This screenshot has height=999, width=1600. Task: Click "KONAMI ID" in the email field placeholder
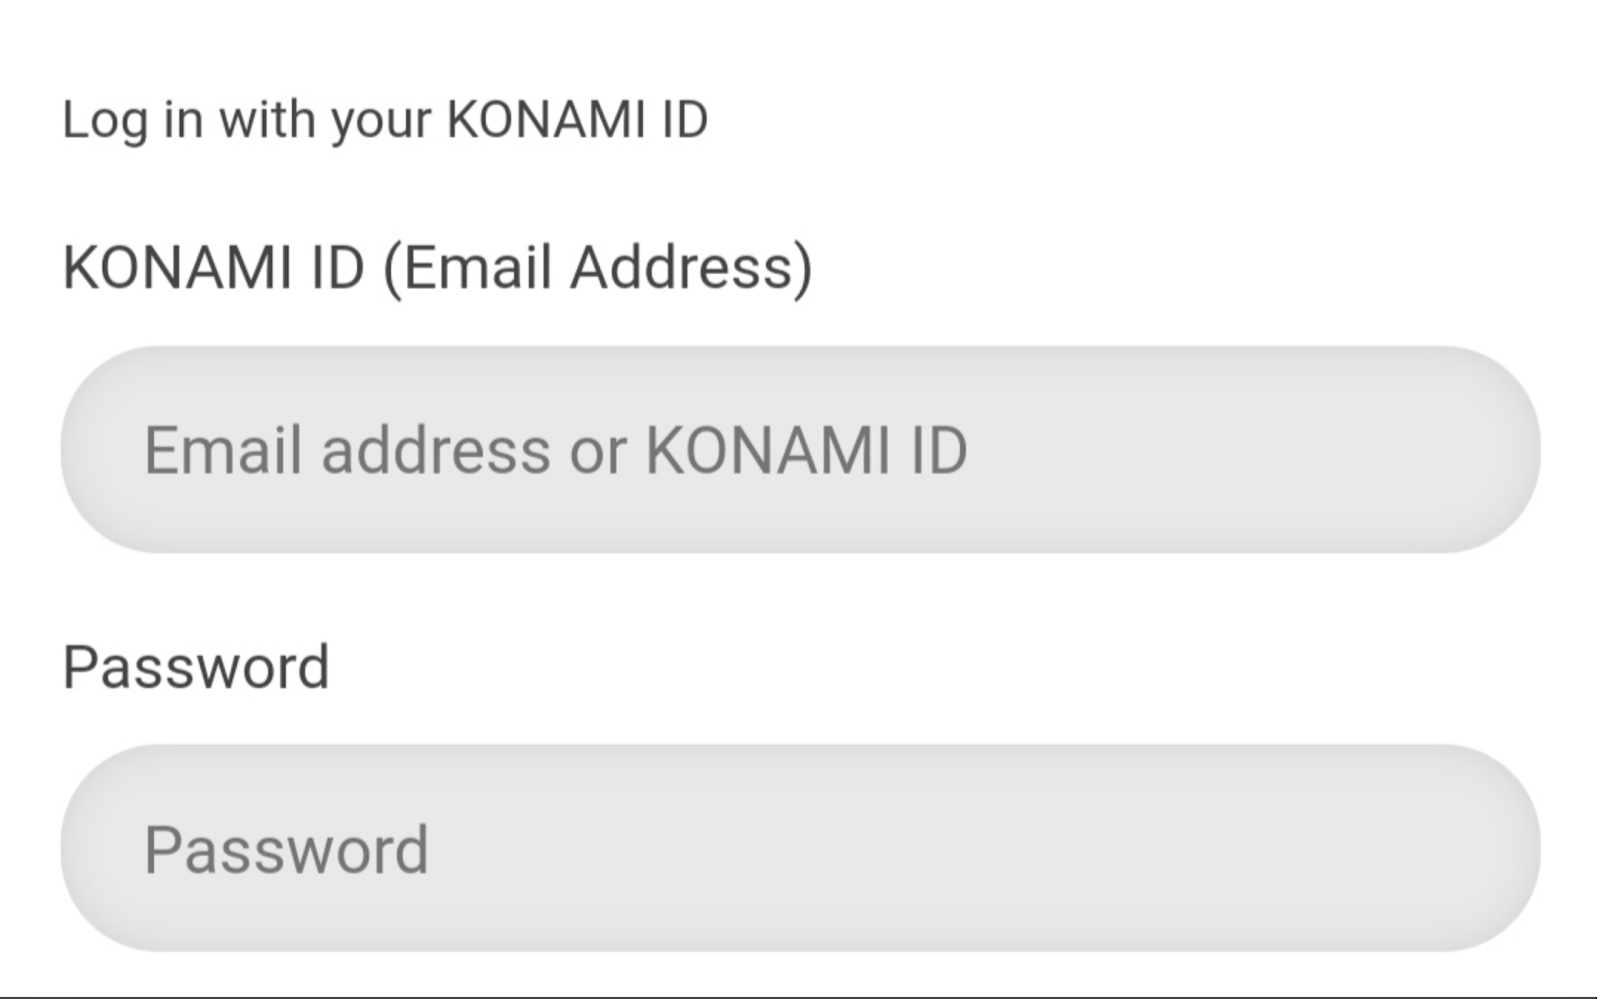(x=806, y=450)
